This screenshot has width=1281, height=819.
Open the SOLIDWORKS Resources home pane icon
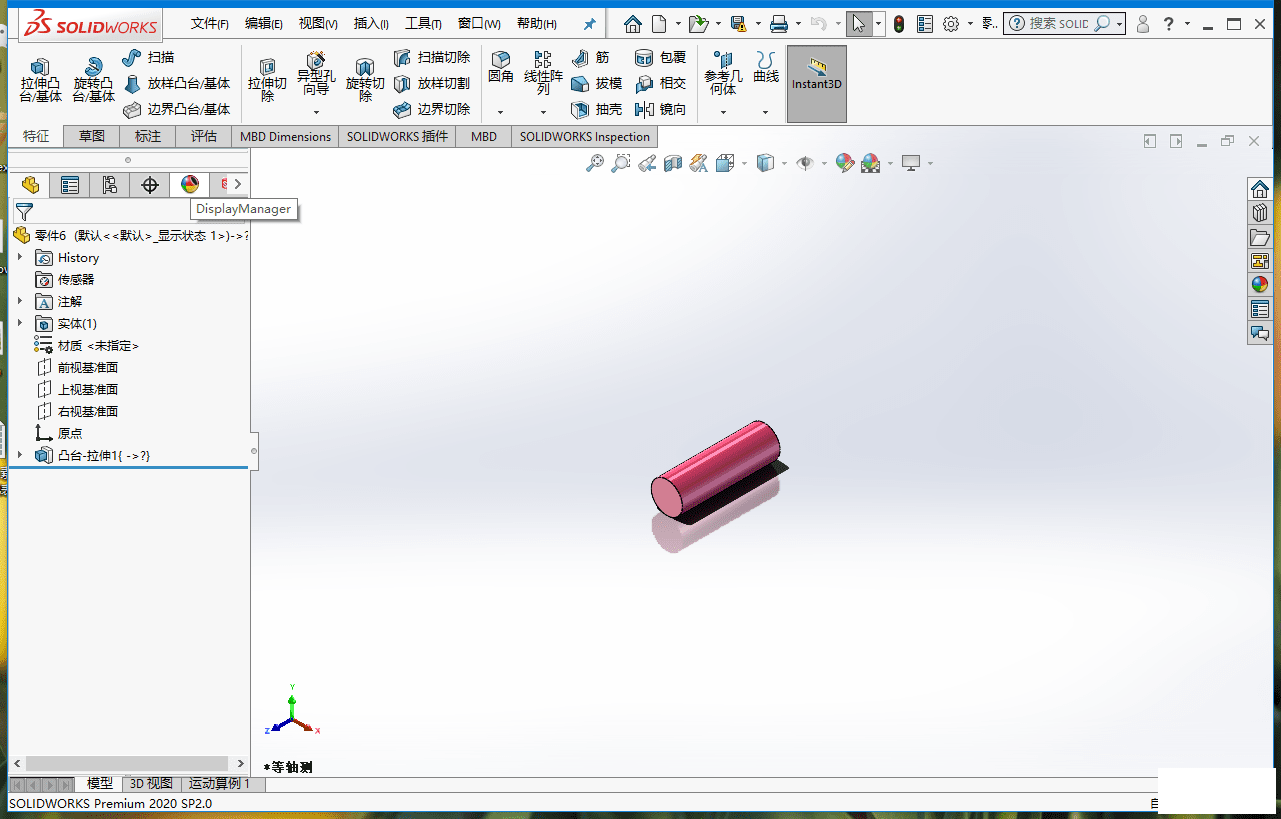click(1260, 188)
